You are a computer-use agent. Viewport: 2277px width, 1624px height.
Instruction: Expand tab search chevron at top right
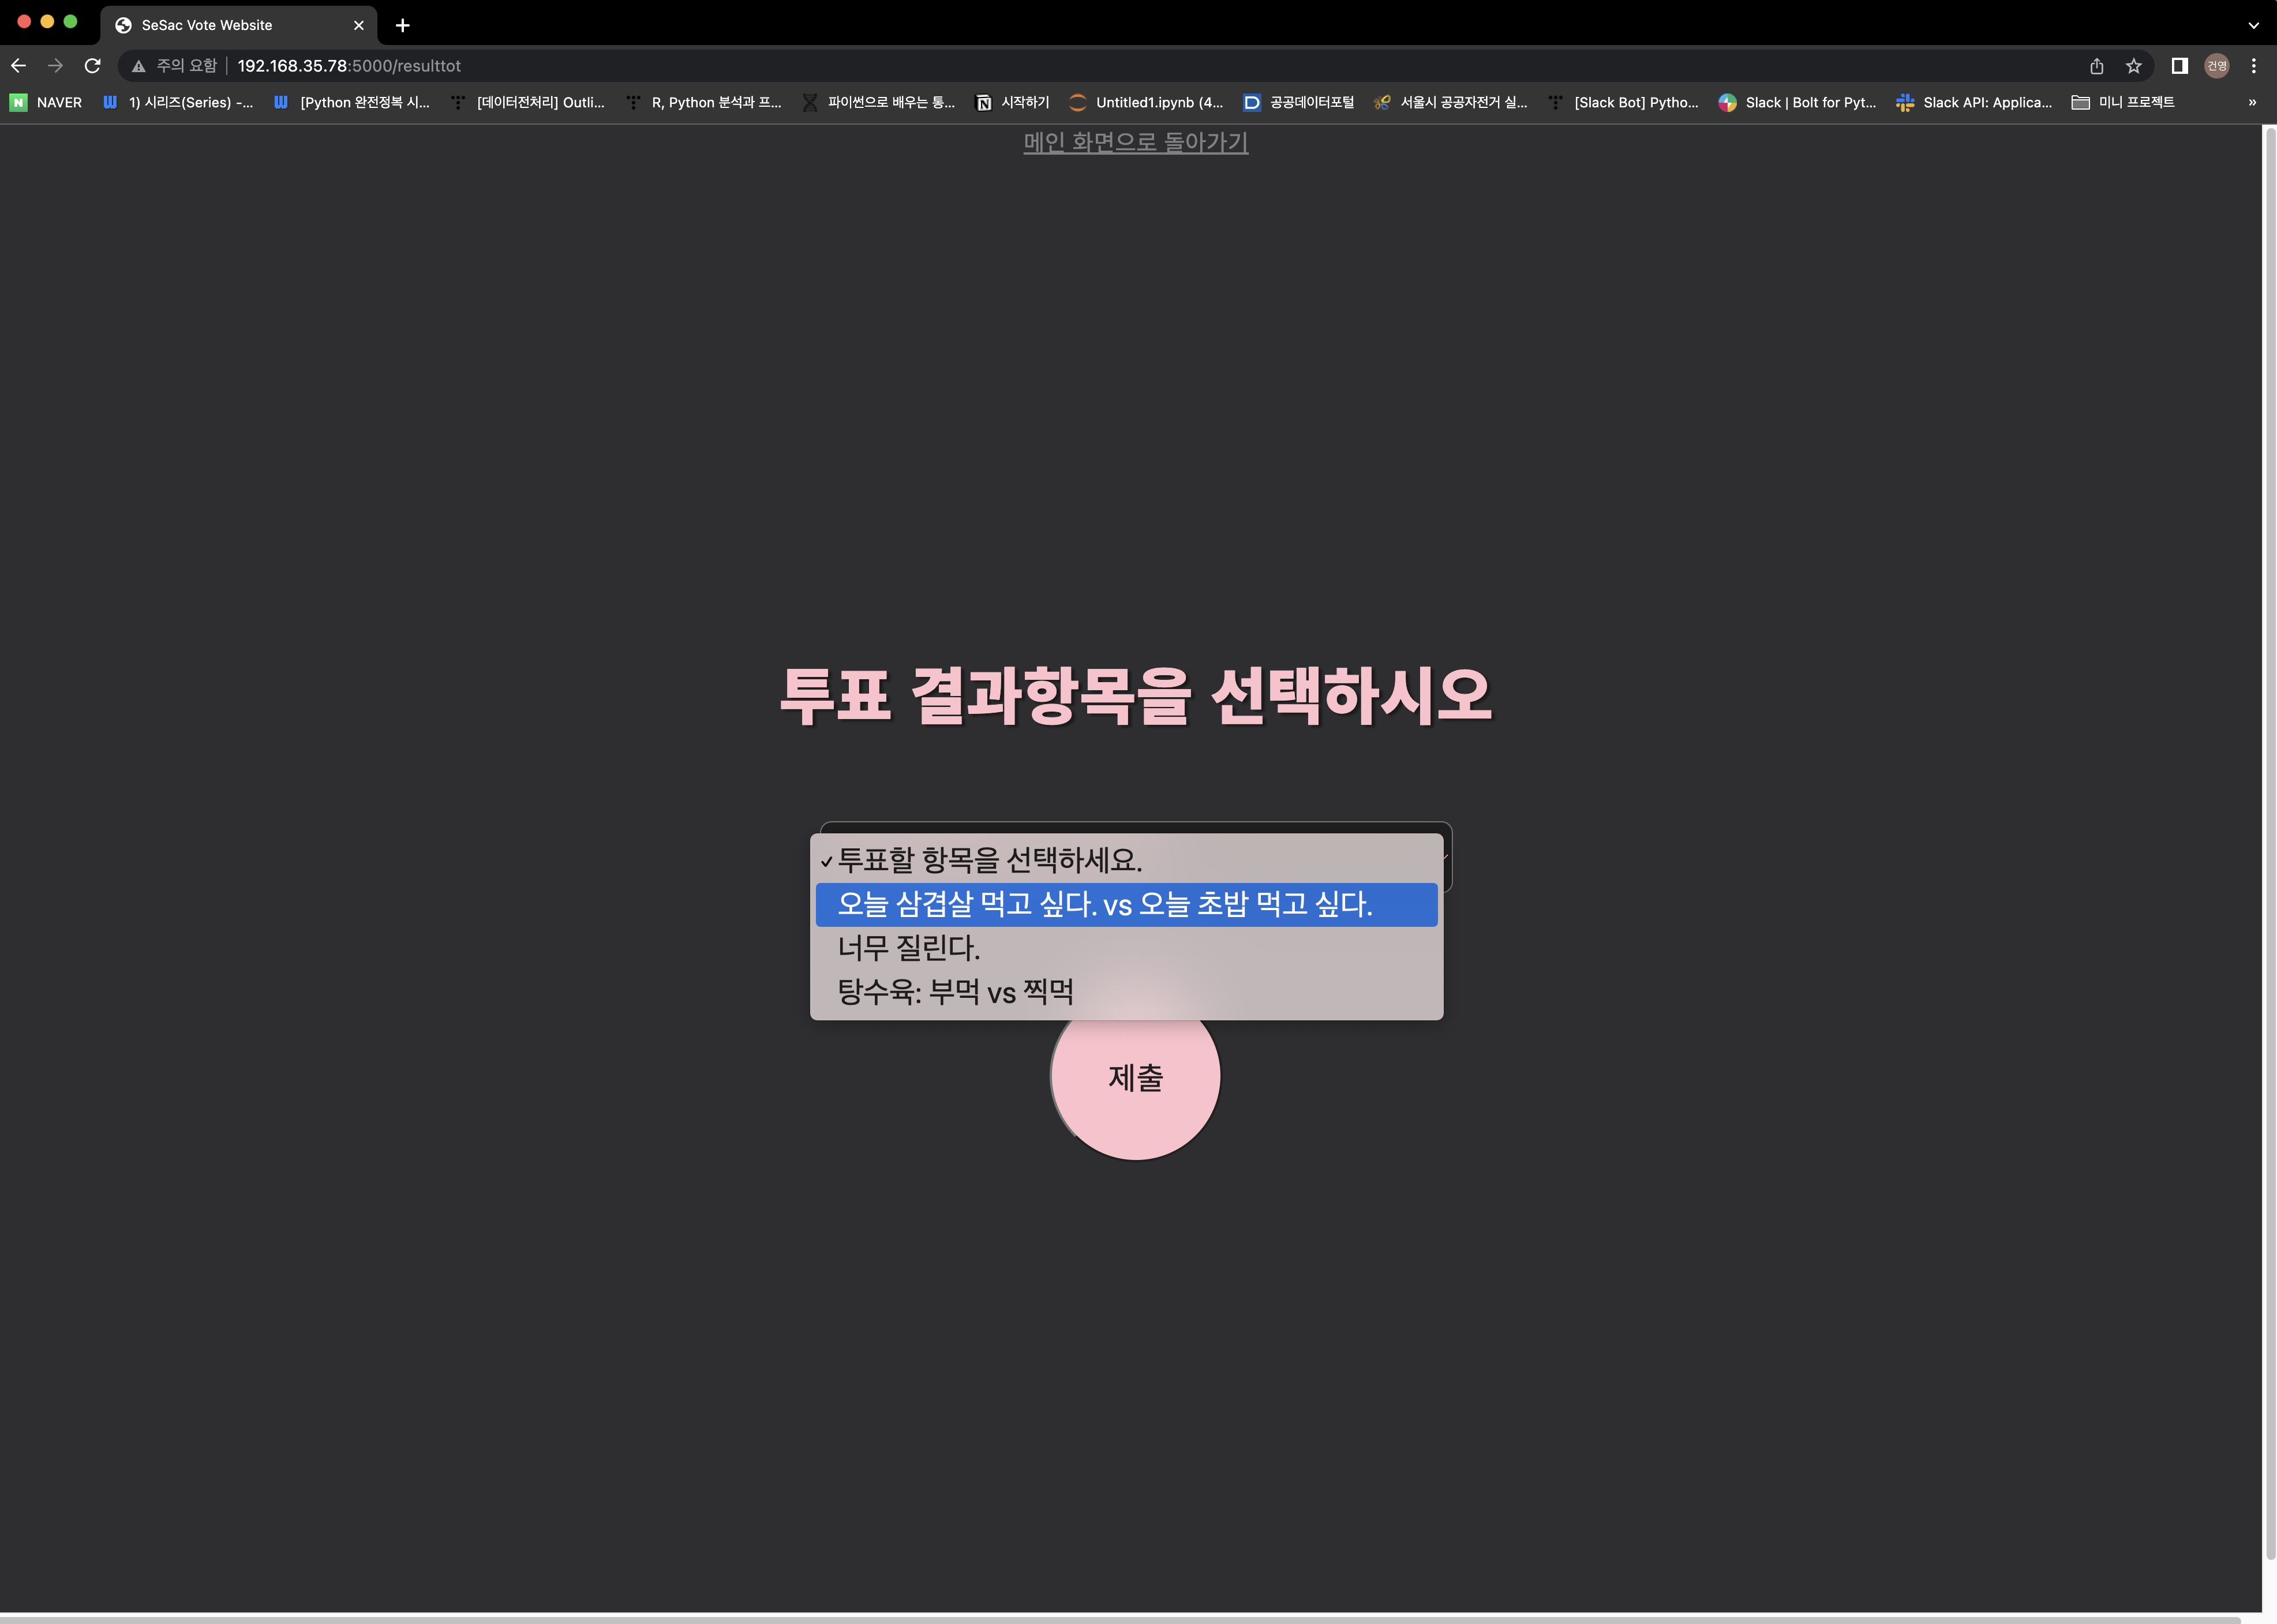tap(2253, 25)
